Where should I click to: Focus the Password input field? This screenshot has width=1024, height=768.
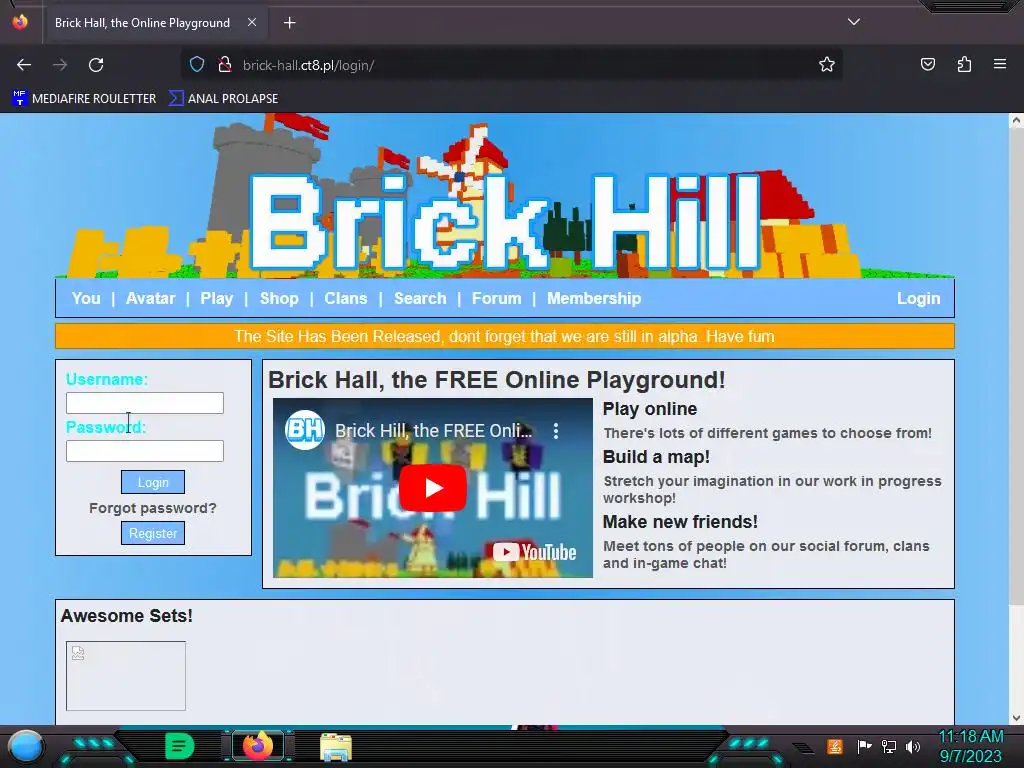pyautogui.click(x=145, y=451)
